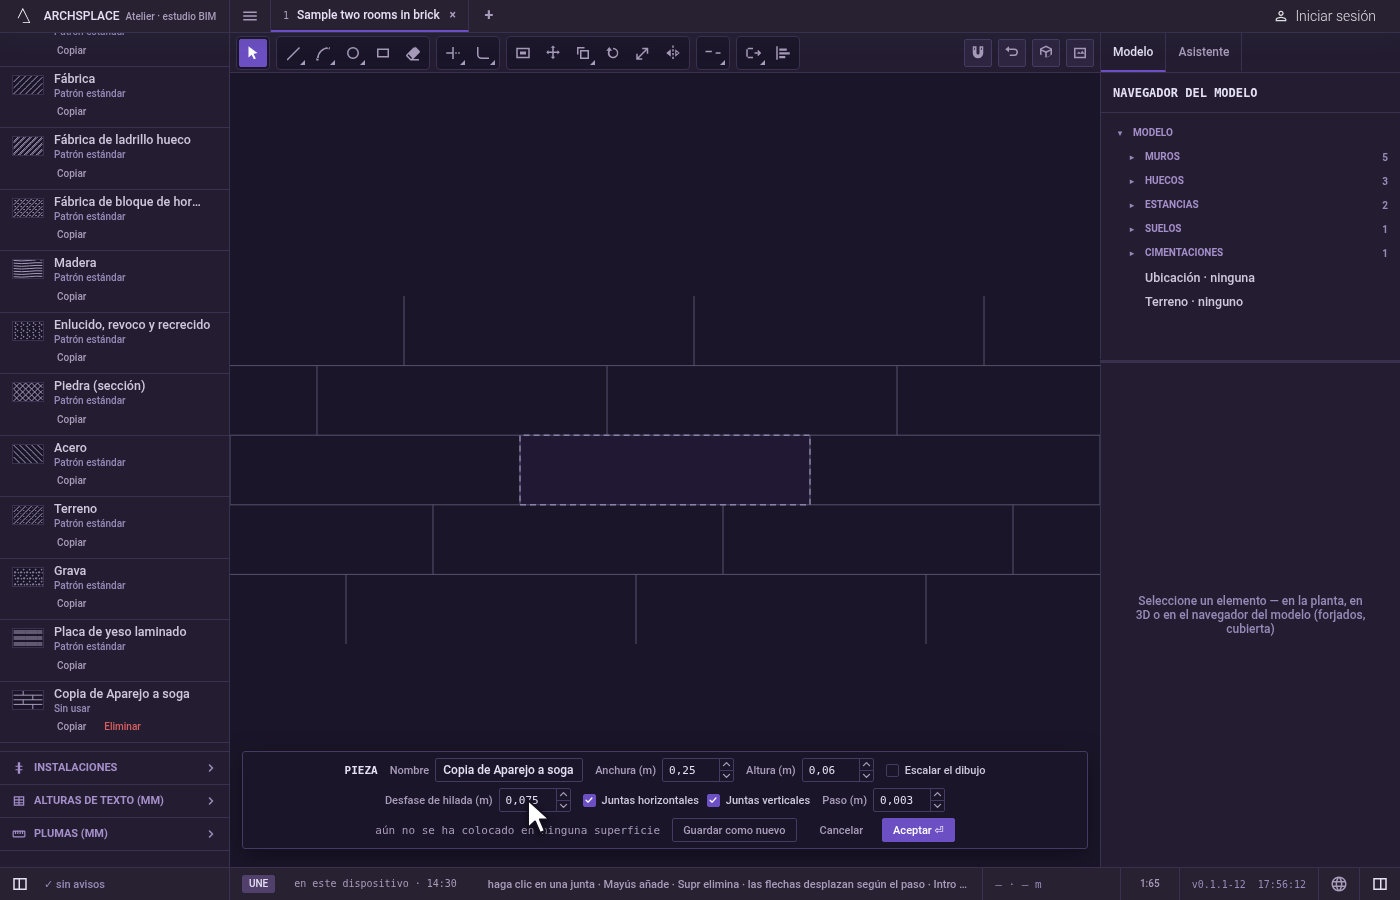Increase the Anchura (m) stepper value
This screenshot has height=900, width=1400.
[726, 765]
